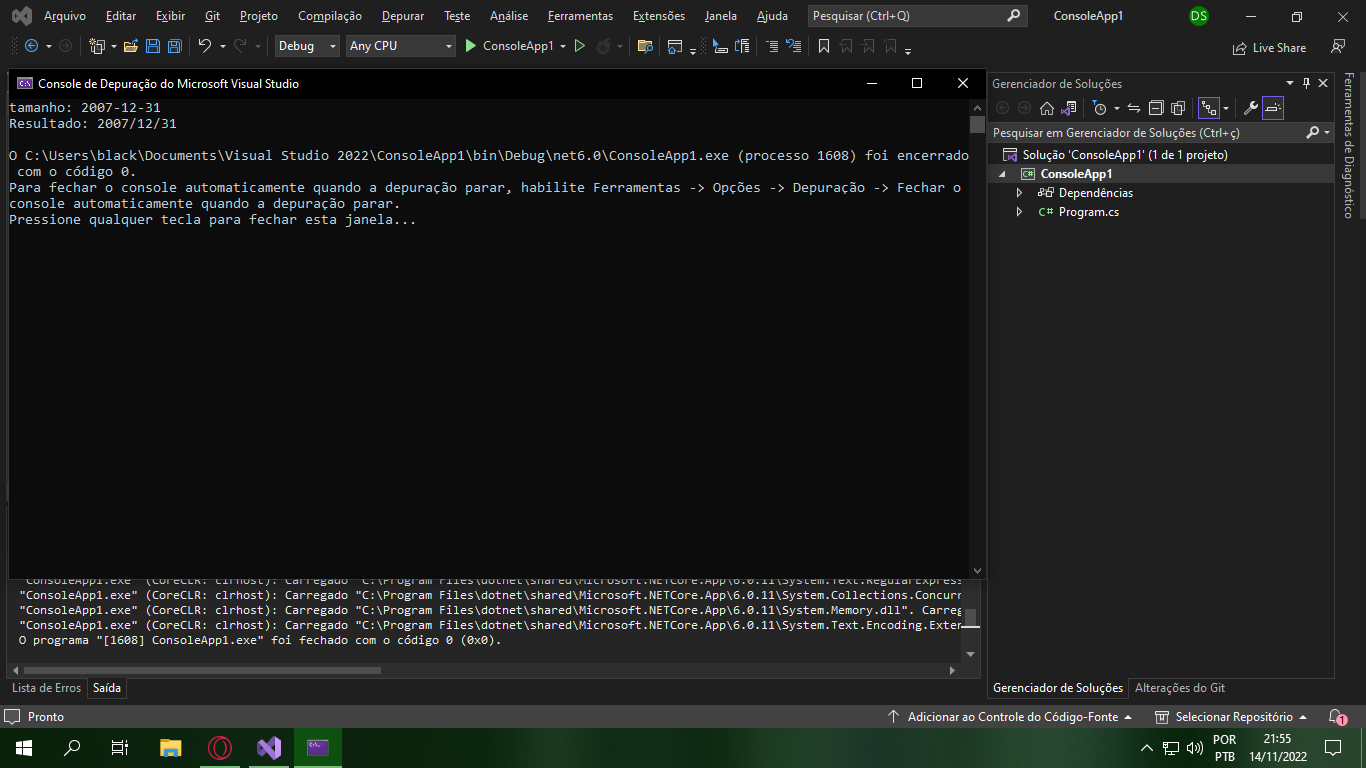The height and width of the screenshot is (768, 1366).
Task: Click the Find in Files folder-search icon
Action: point(645,46)
